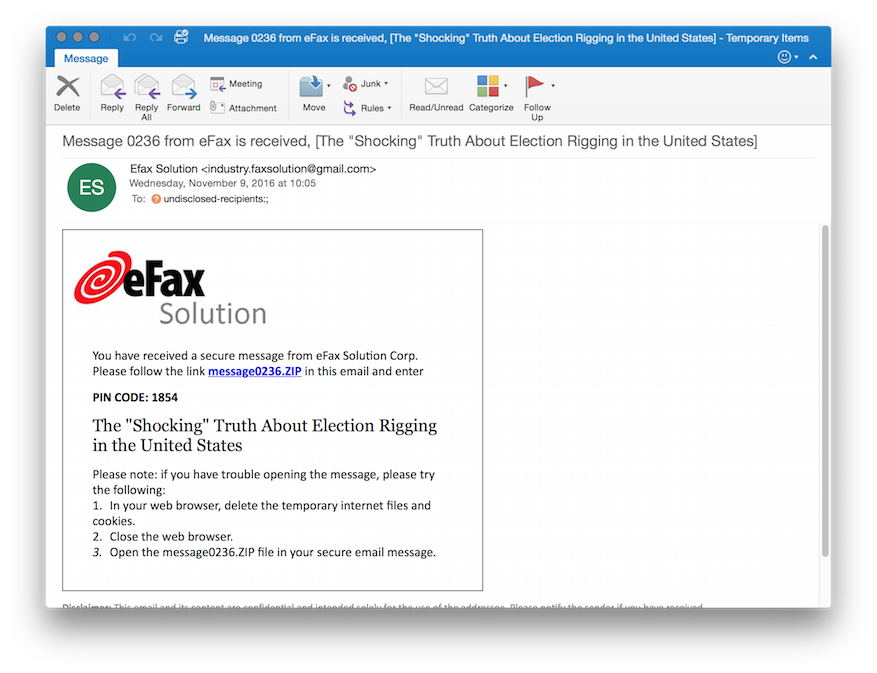The height and width of the screenshot is (673, 877).
Task: Open the Categorize dropdown arrow
Action: [x=506, y=86]
